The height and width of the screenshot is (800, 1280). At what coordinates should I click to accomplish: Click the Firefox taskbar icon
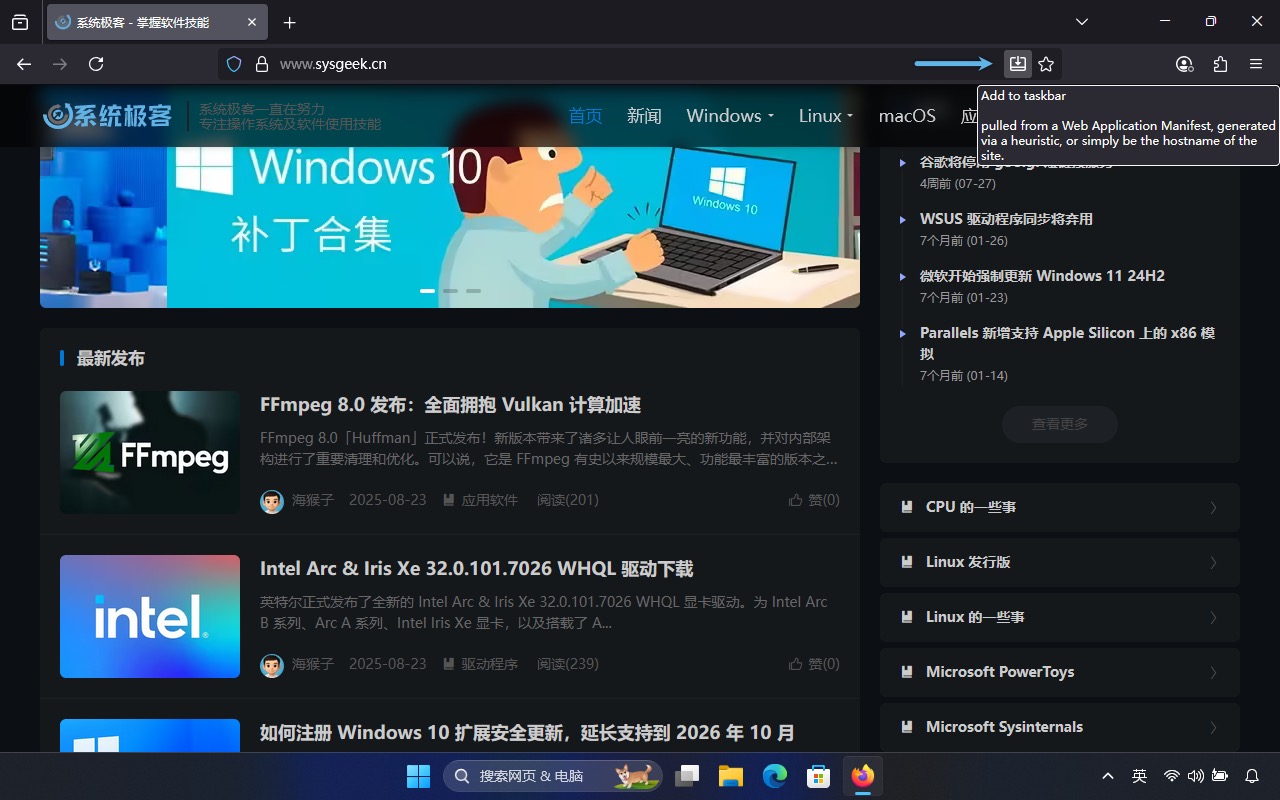coord(863,776)
